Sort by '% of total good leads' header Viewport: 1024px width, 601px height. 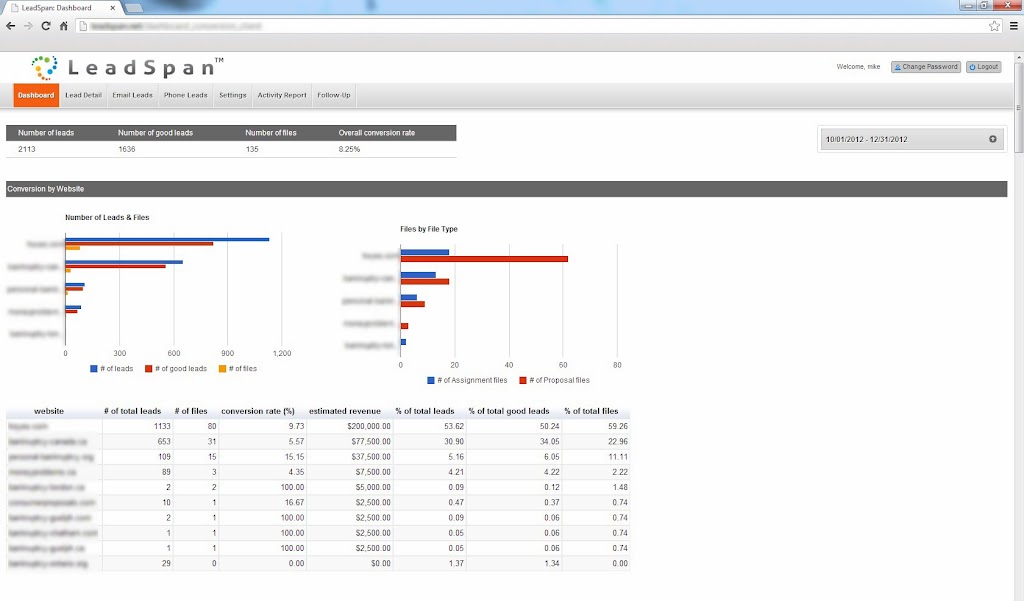tap(509, 412)
